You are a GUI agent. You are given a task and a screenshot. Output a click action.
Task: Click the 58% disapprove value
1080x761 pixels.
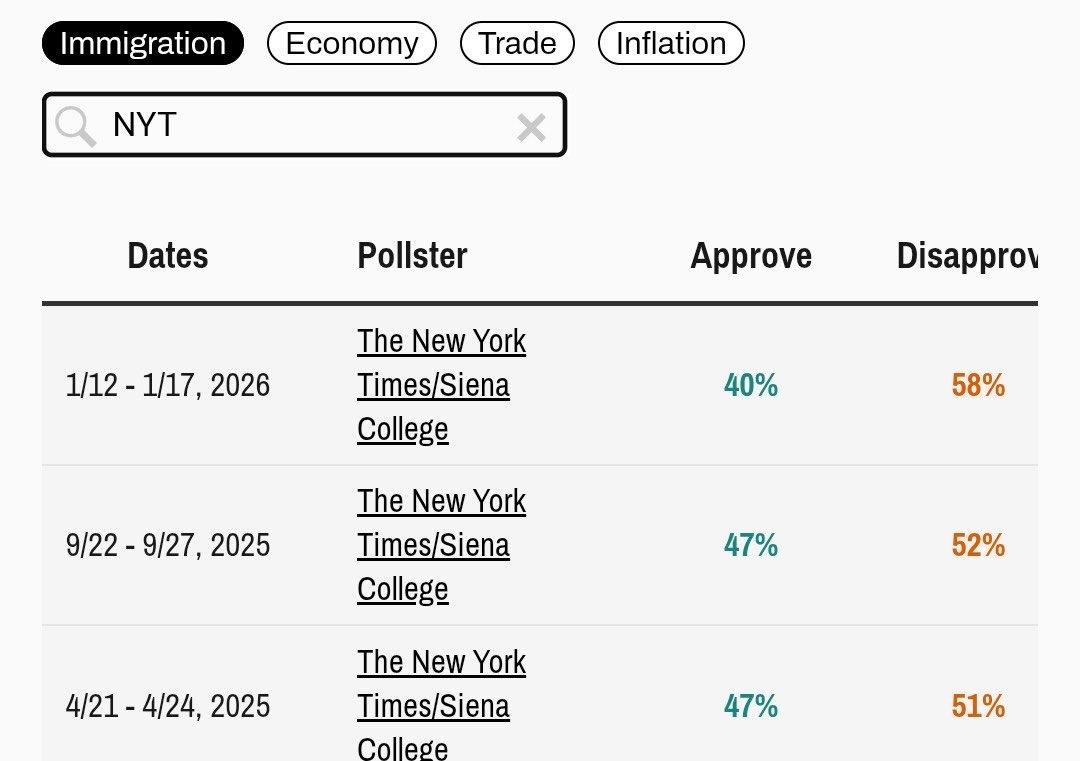(x=978, y=385)
